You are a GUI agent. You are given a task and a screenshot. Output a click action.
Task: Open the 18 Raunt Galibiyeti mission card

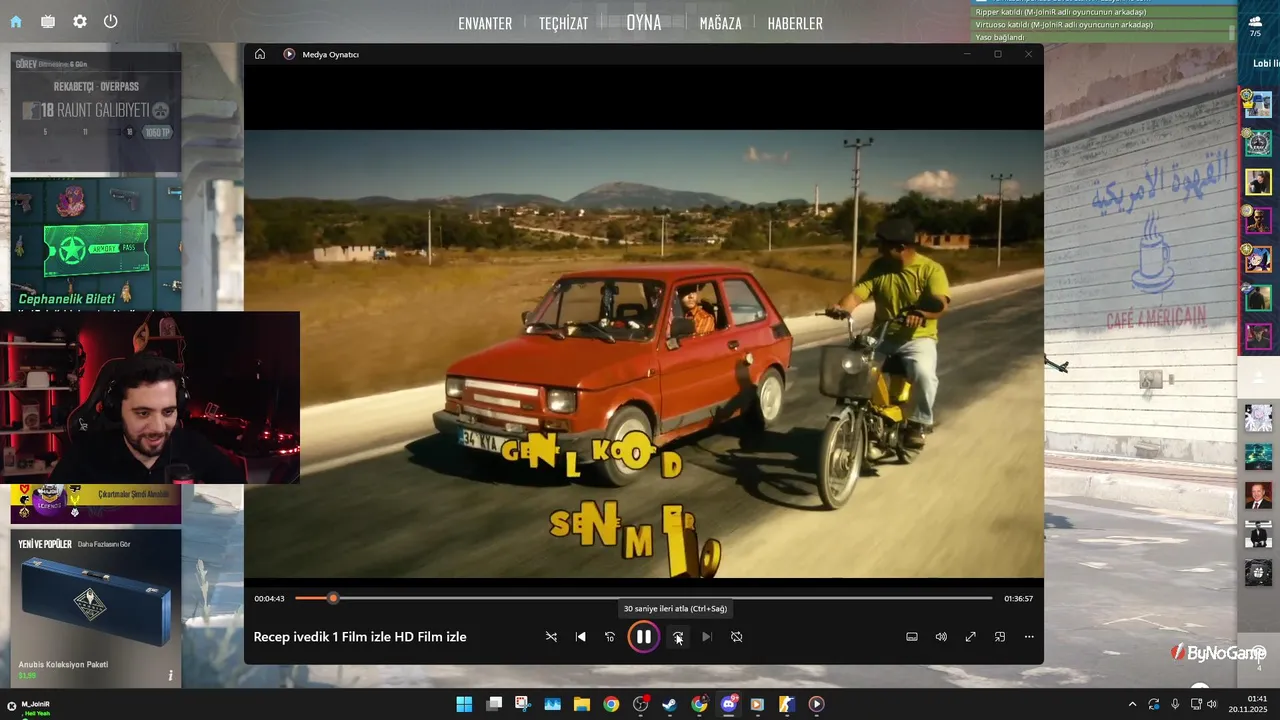tap(96, 113)
